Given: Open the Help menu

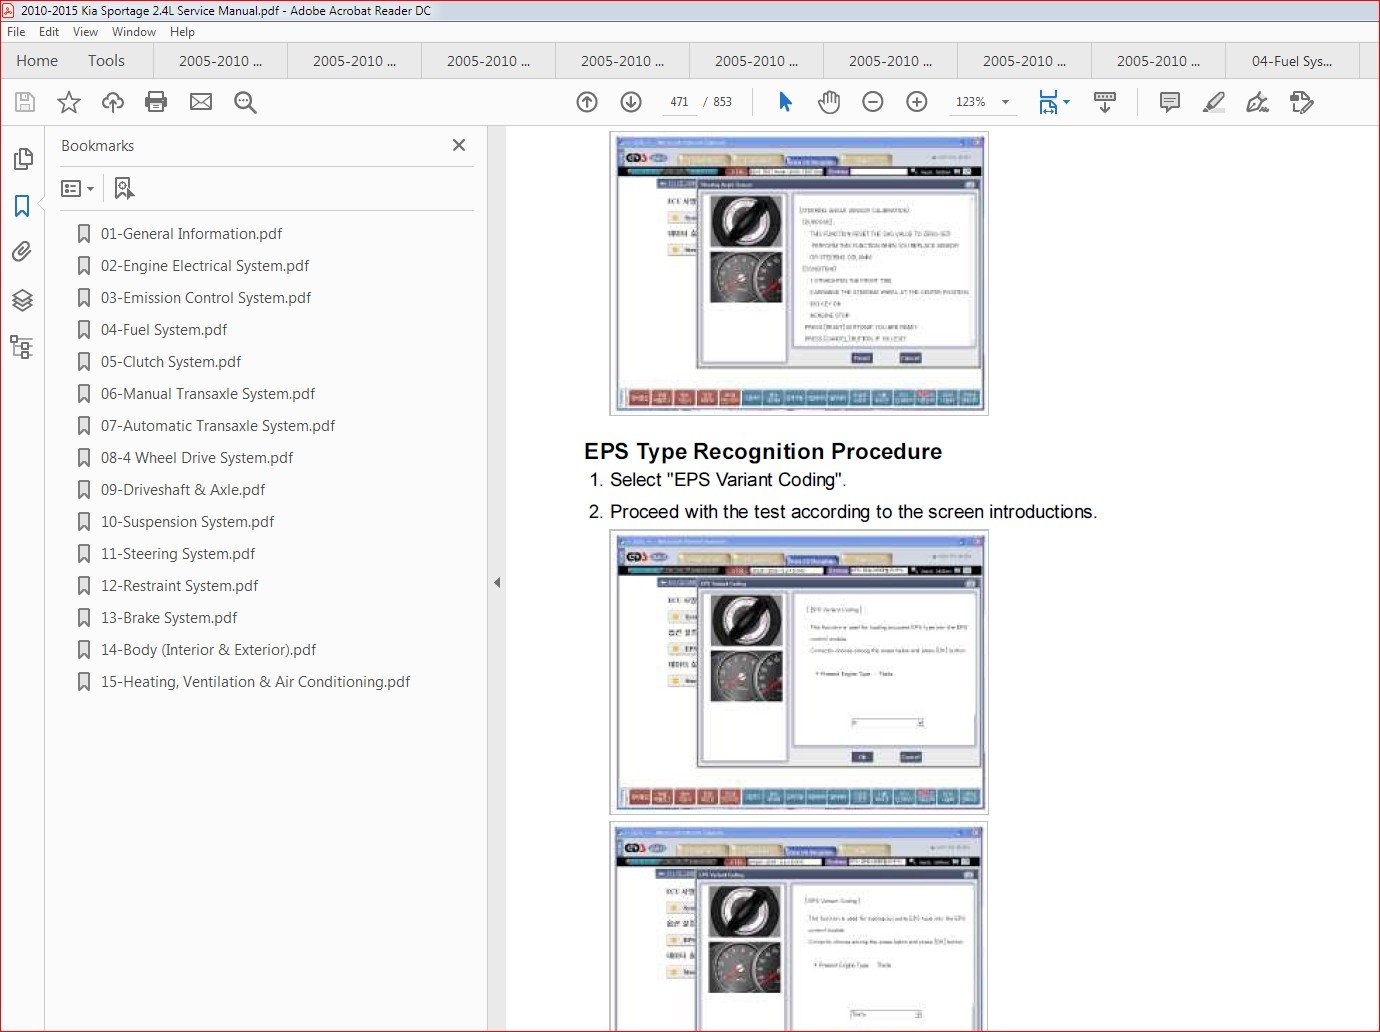Looking at the screenshot, I should (x=182, y=32).
